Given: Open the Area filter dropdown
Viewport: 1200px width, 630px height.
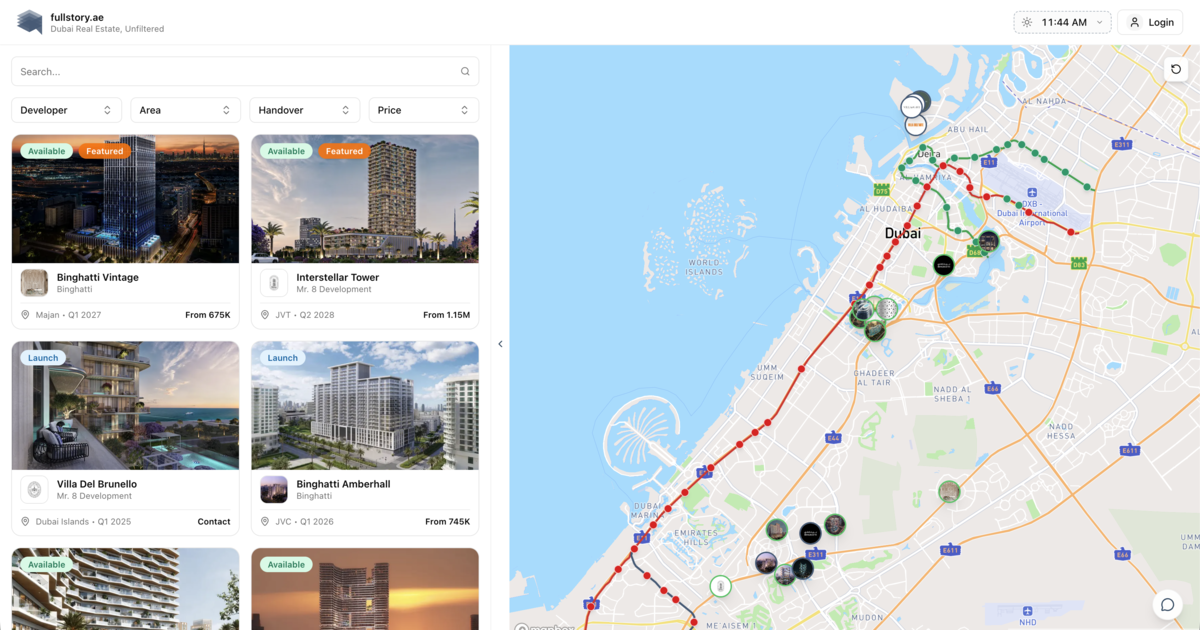Looking at the screenshot, I should click(185, 110).
